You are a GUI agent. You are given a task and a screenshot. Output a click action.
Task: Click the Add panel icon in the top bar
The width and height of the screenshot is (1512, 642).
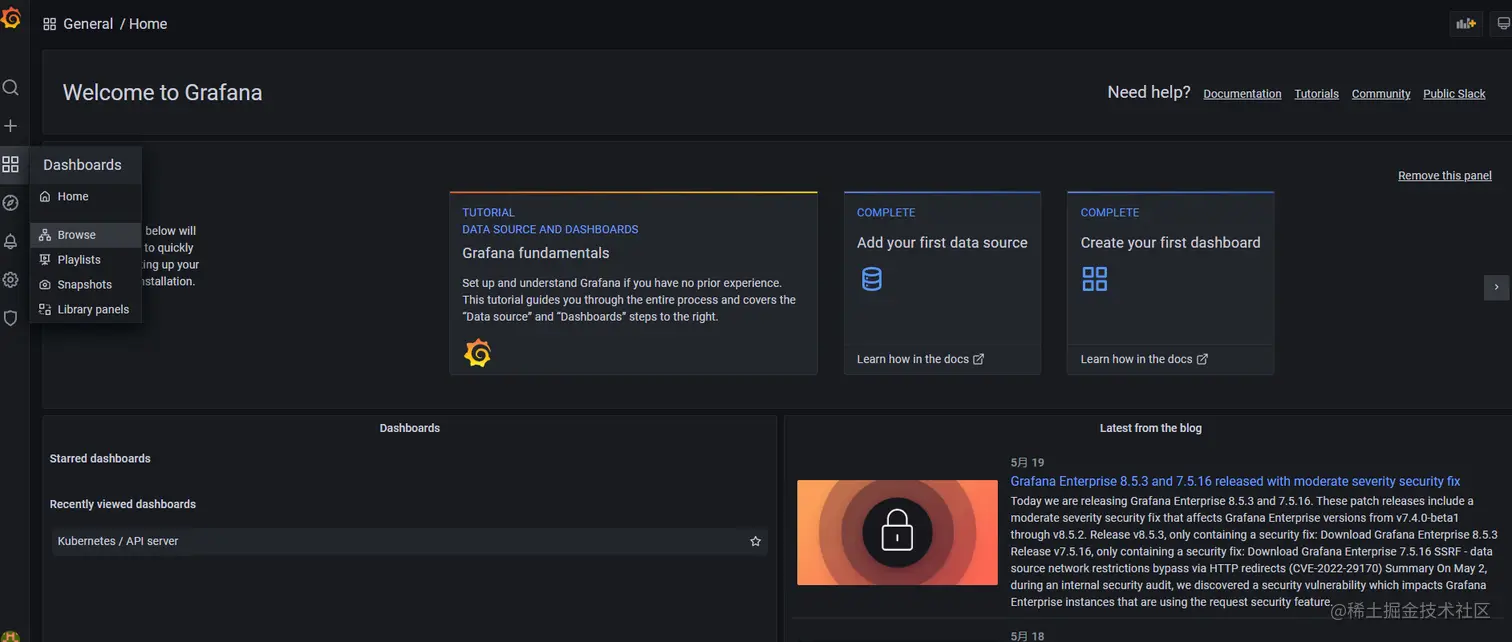[x=1466, y=24]
